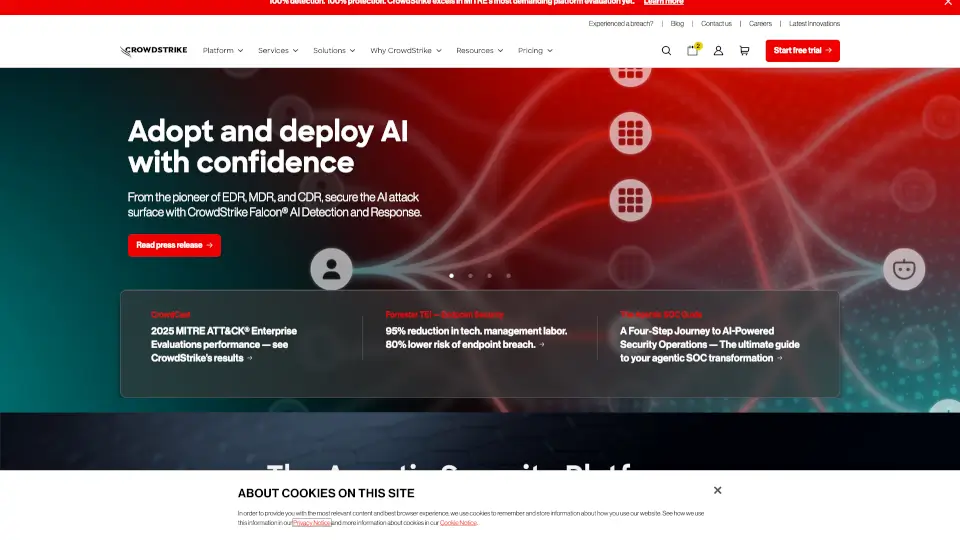Expand the Resources menu
This screenshot has width=960, height=540.
(479, 51)
